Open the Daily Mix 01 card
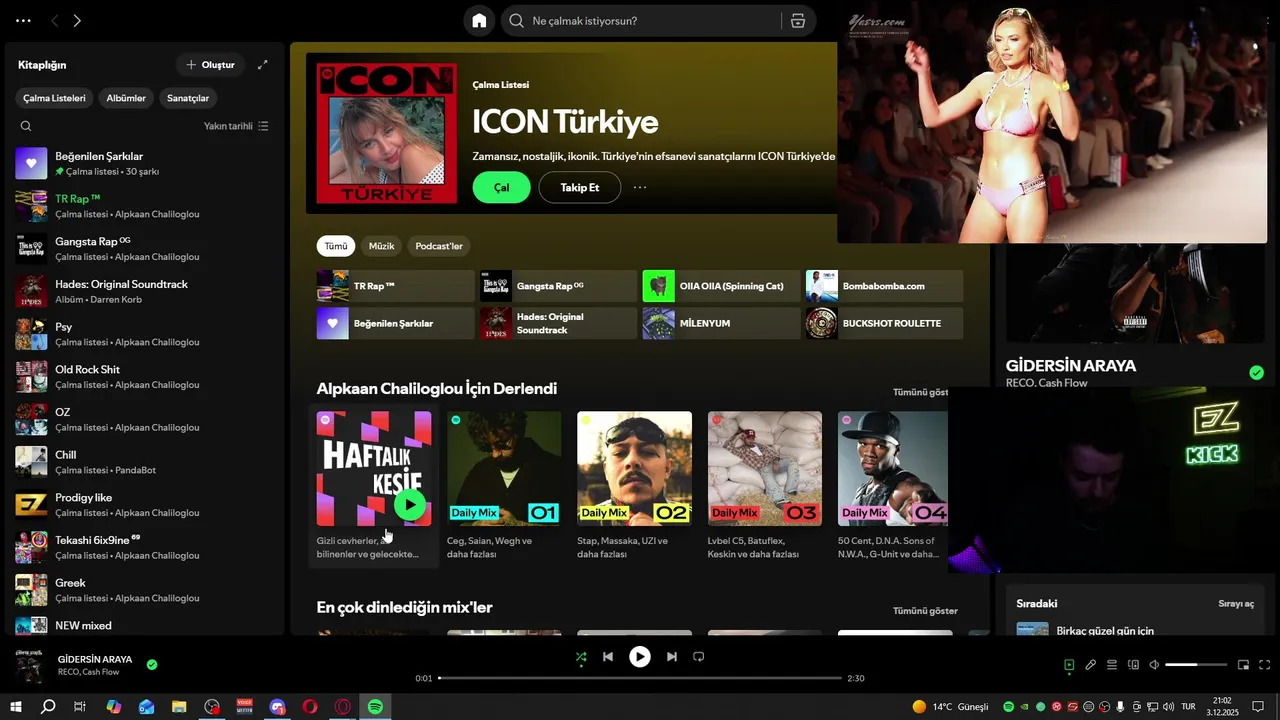Image resolution: width=1280 pixels, height=720 pixels. pyautogui.click(x=504, y=487)
